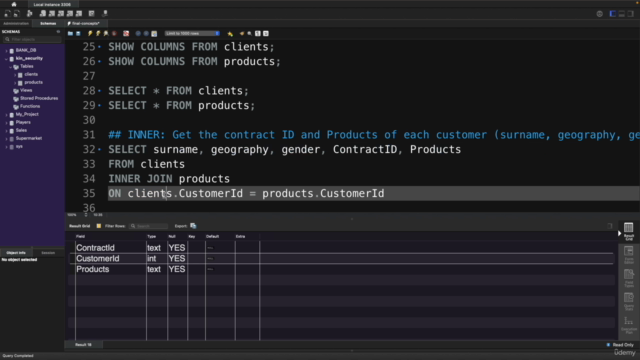This screenshot has width=640, height=360.
Task: Commit the current transaction
Action: point(138,33)
